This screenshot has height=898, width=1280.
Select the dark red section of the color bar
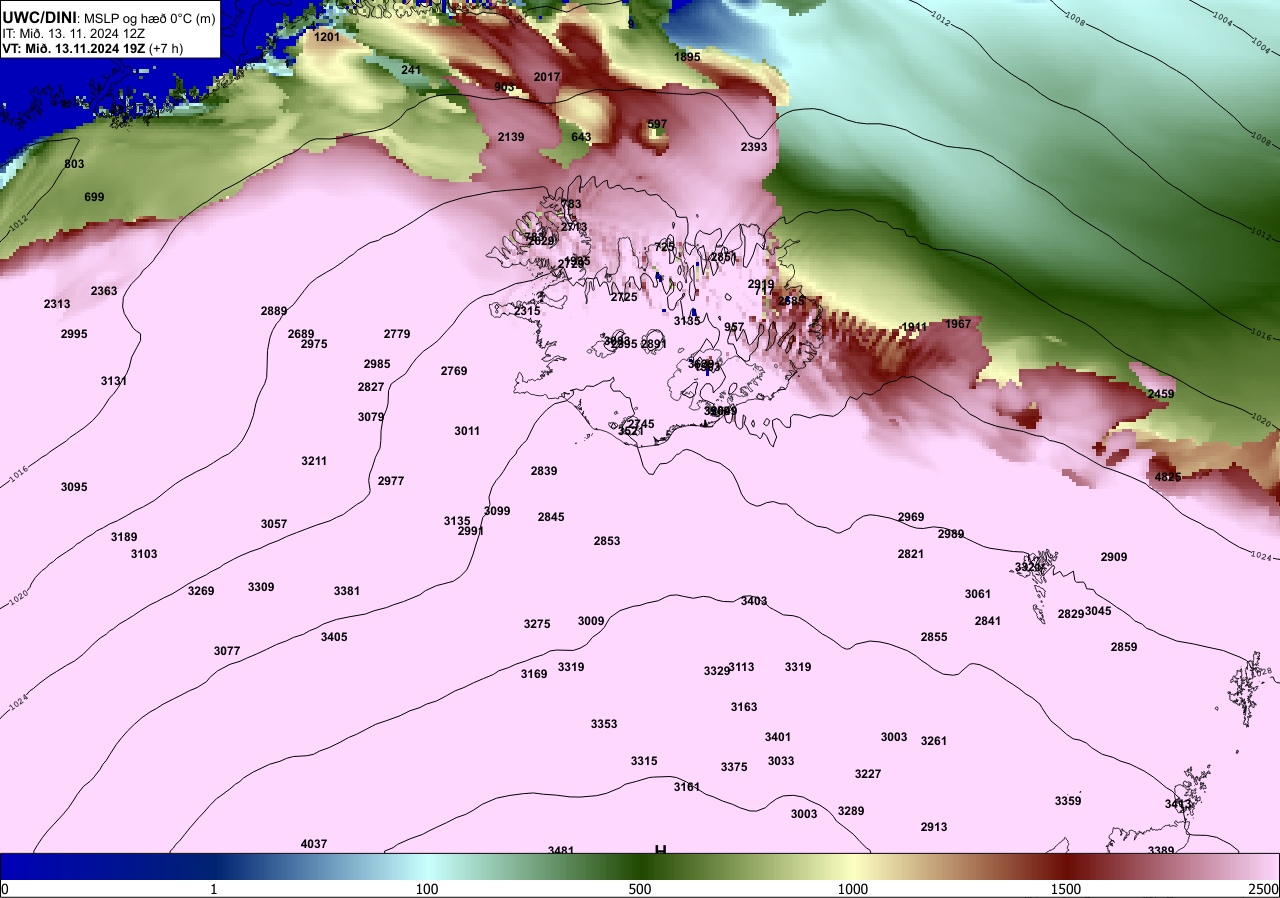coord(1066,866)
